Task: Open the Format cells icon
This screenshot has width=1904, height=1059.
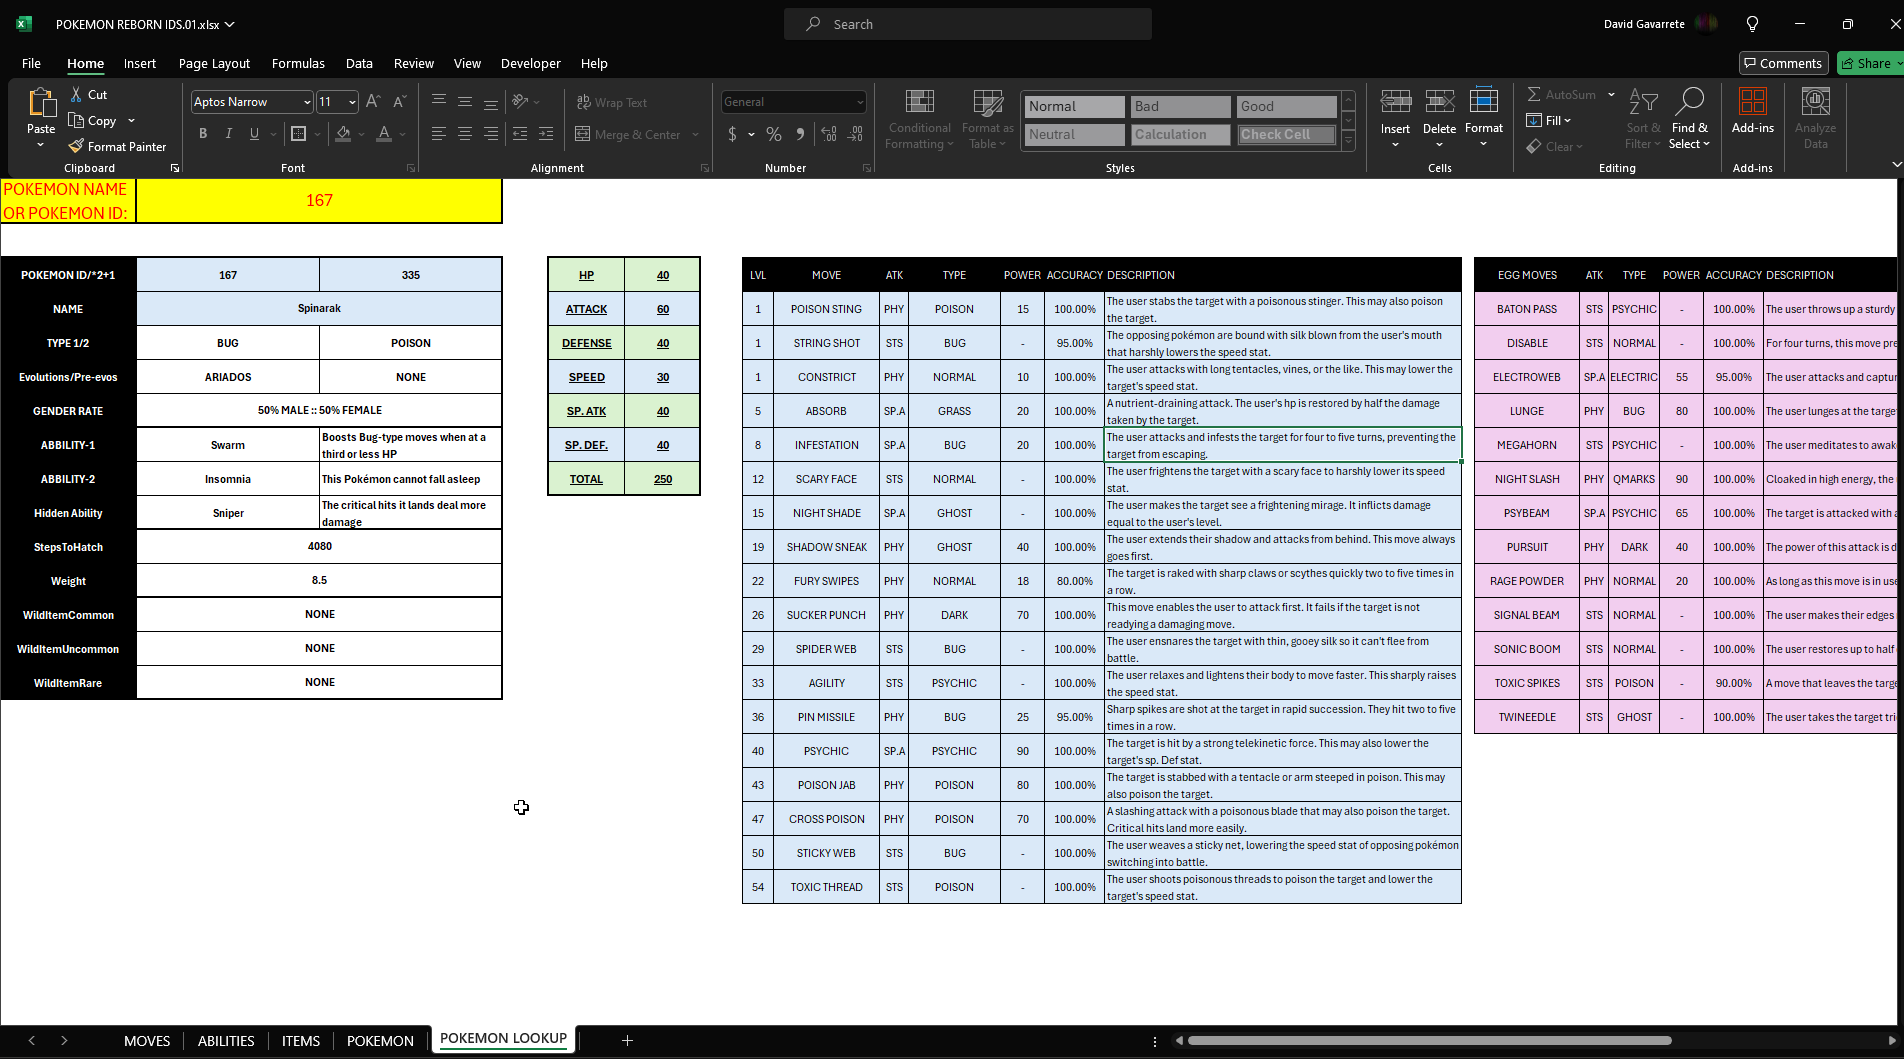Action: click(1484, 102)
